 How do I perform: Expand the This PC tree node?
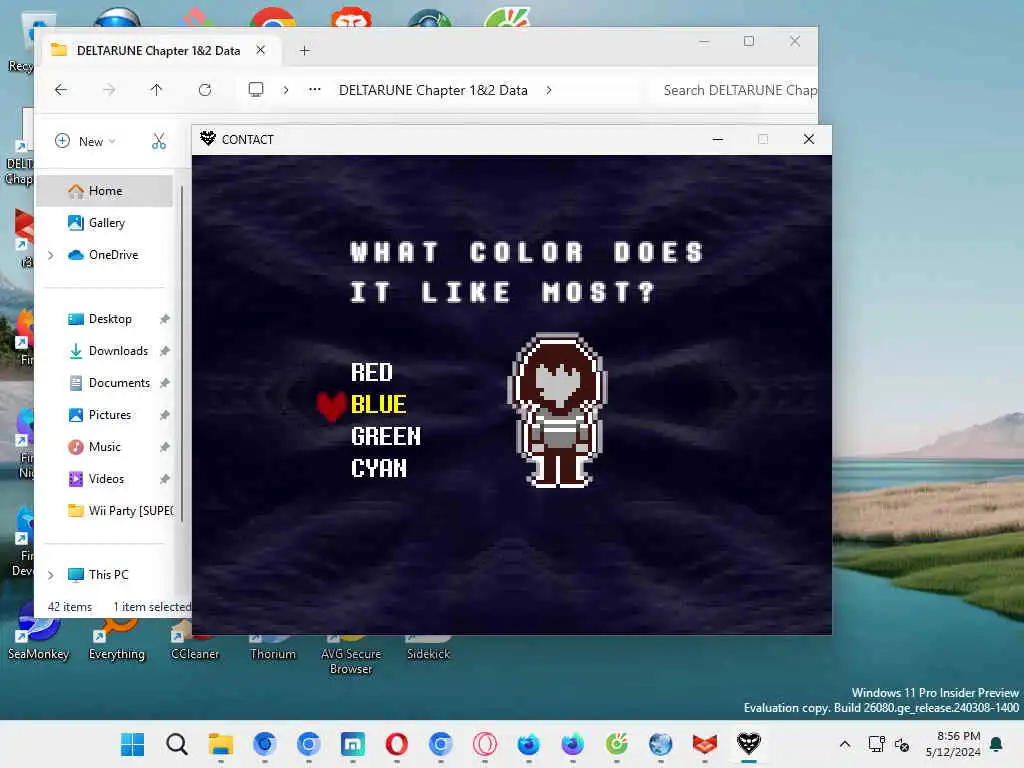(x=51, y=575)
